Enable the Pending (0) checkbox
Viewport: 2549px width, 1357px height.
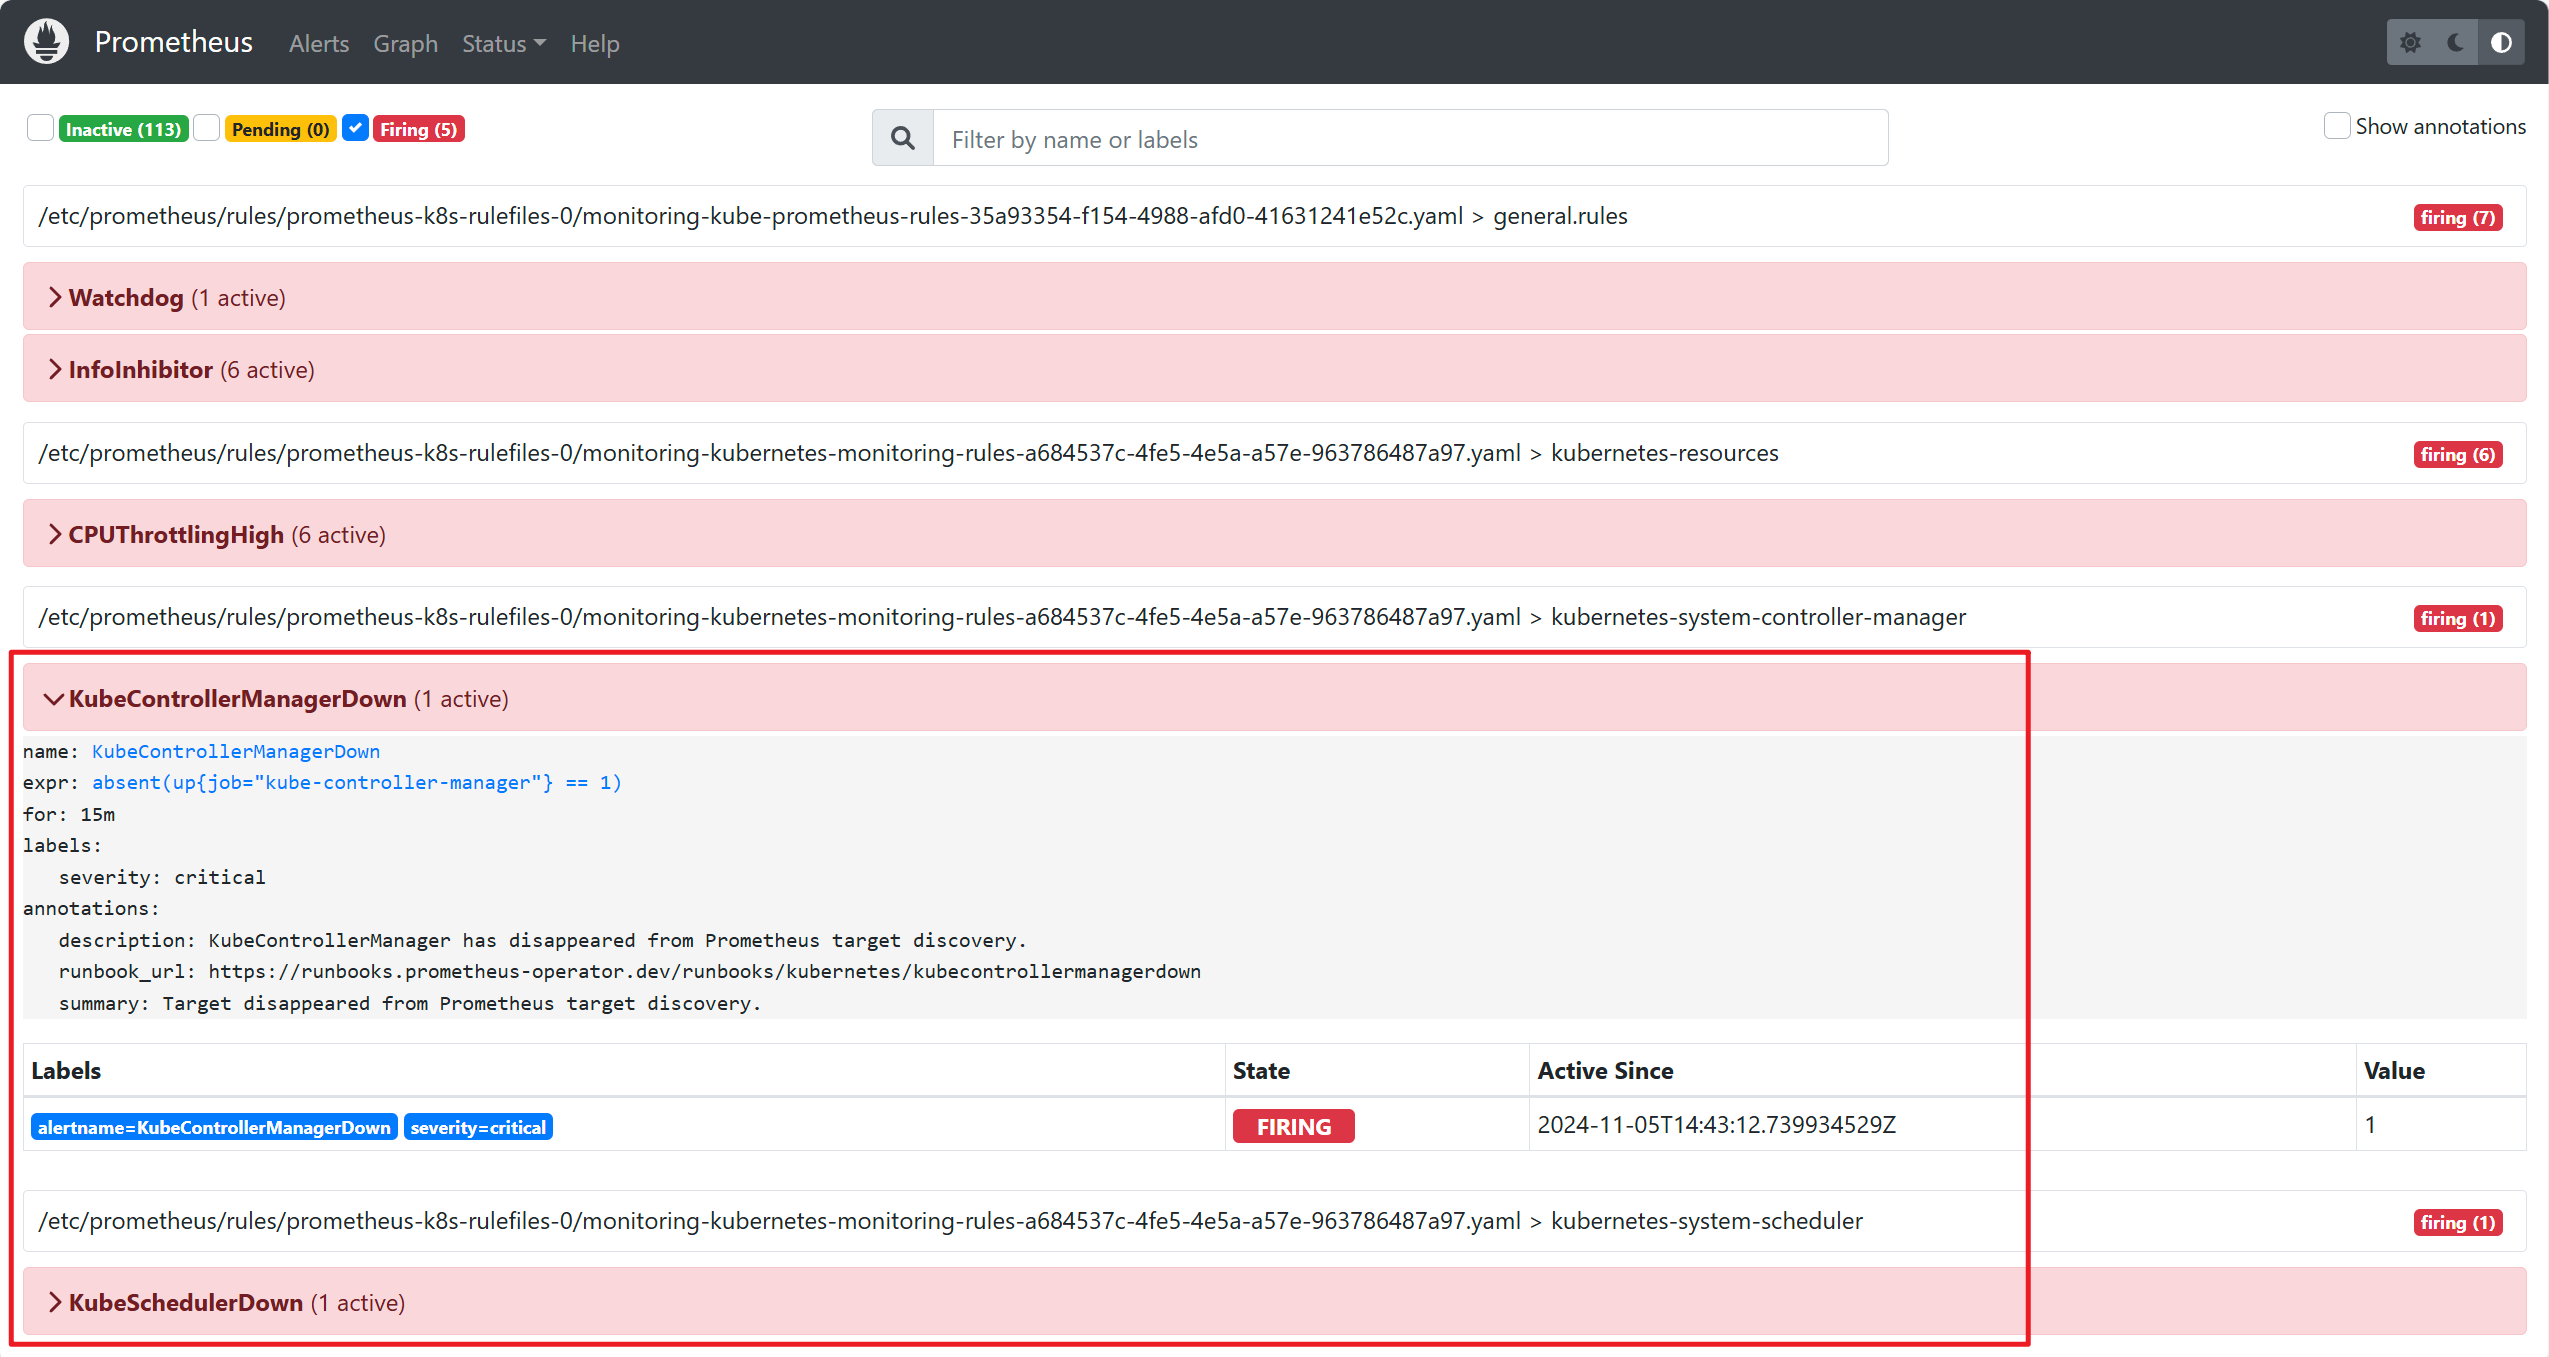pos(207,128)
